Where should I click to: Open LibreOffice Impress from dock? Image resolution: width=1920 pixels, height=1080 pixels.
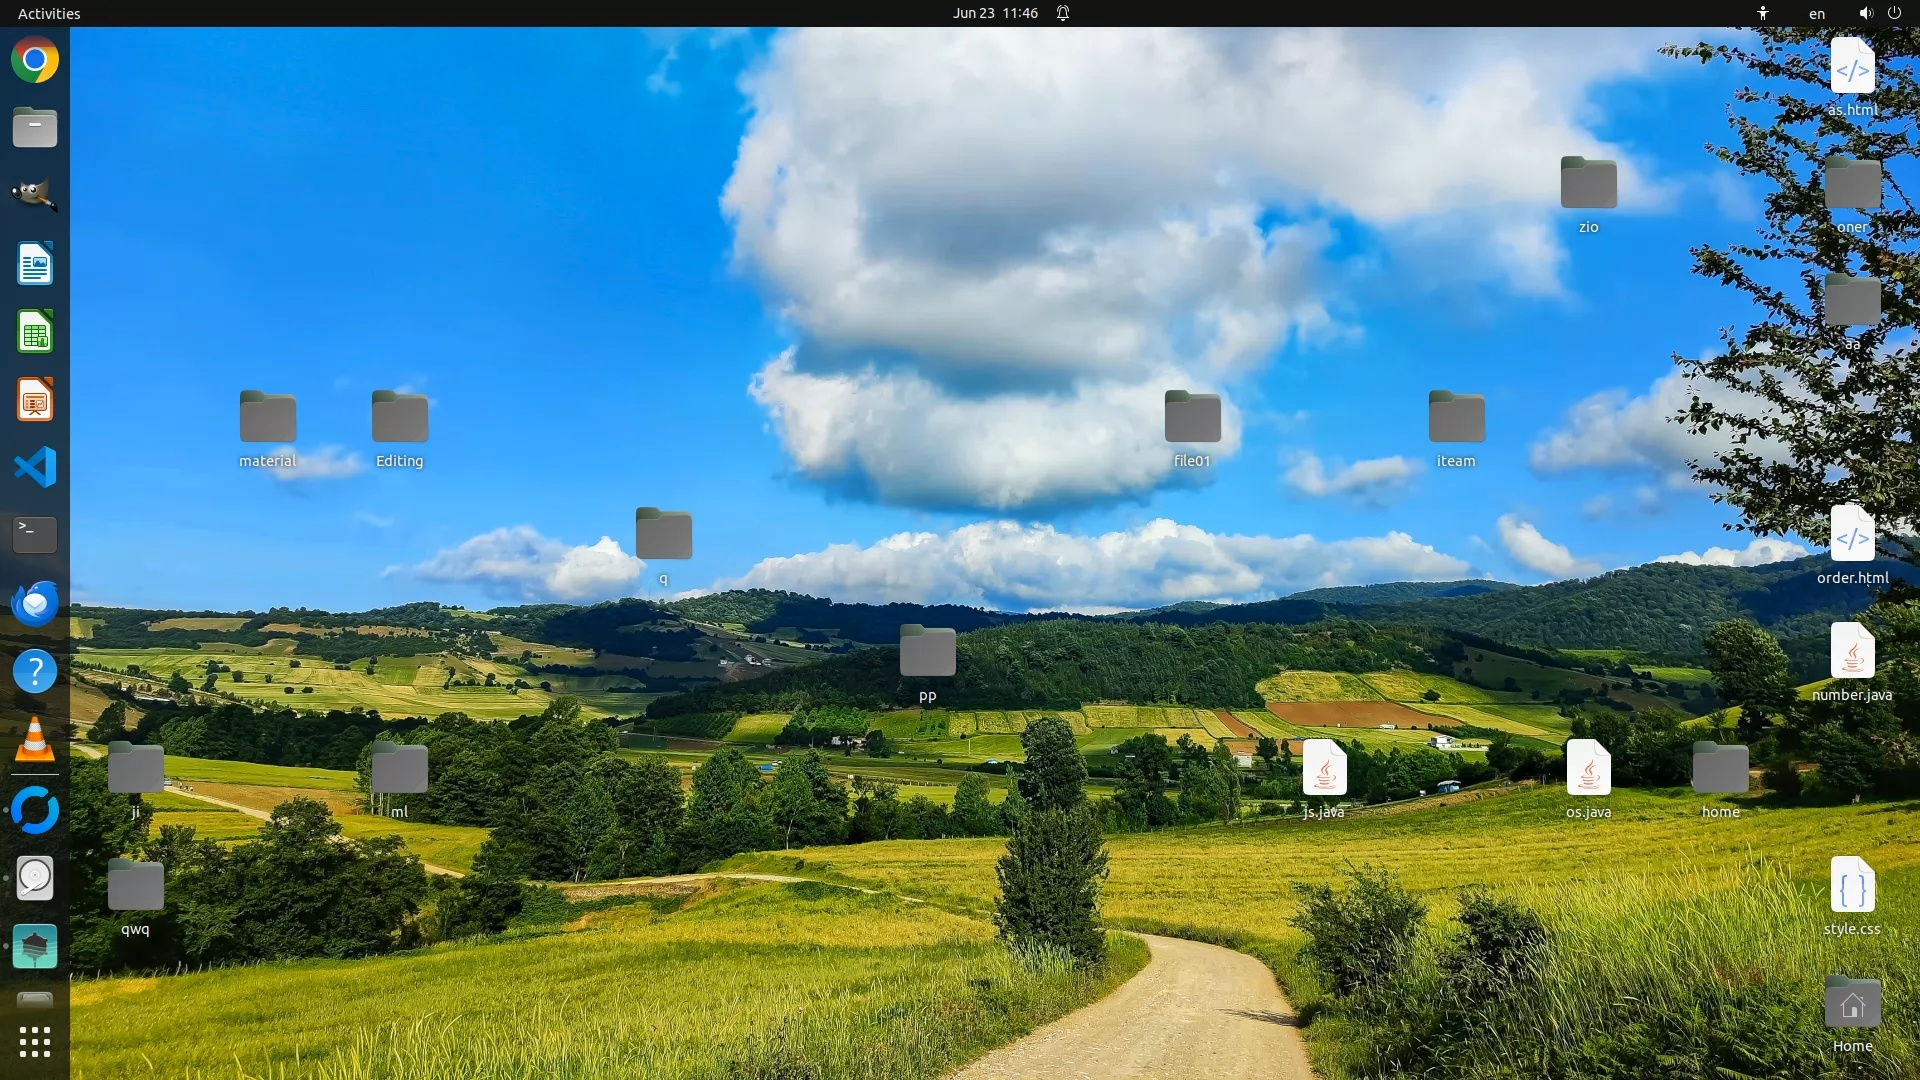[35, 400]
